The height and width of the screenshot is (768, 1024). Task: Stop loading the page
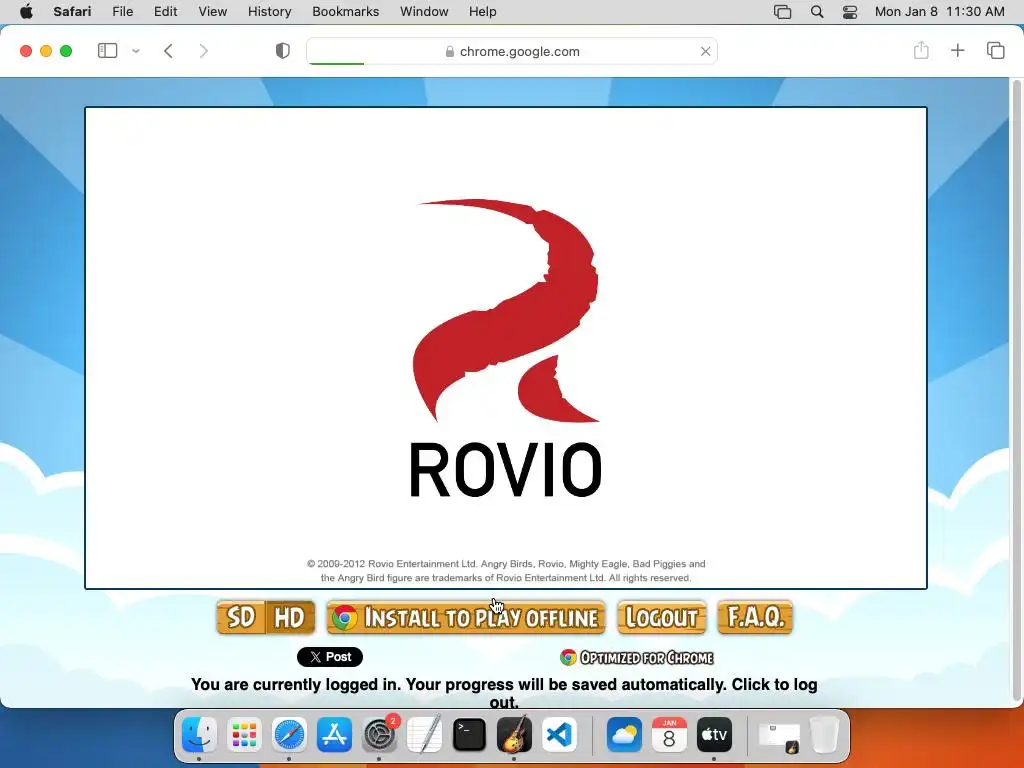pyautogui.click(x=705, y=51)
